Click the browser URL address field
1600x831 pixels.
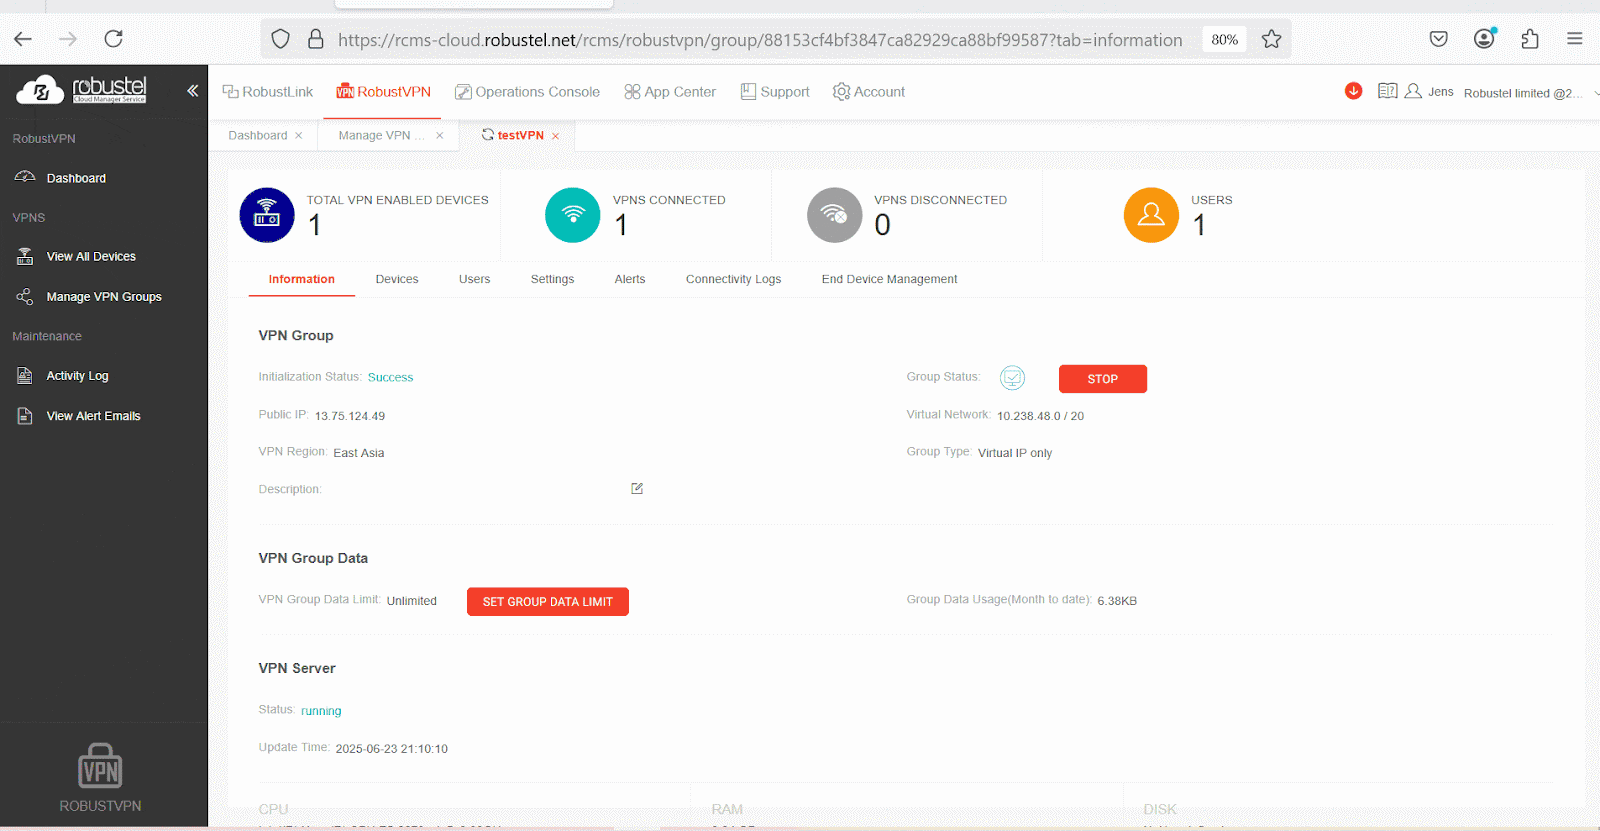[760, 40]
